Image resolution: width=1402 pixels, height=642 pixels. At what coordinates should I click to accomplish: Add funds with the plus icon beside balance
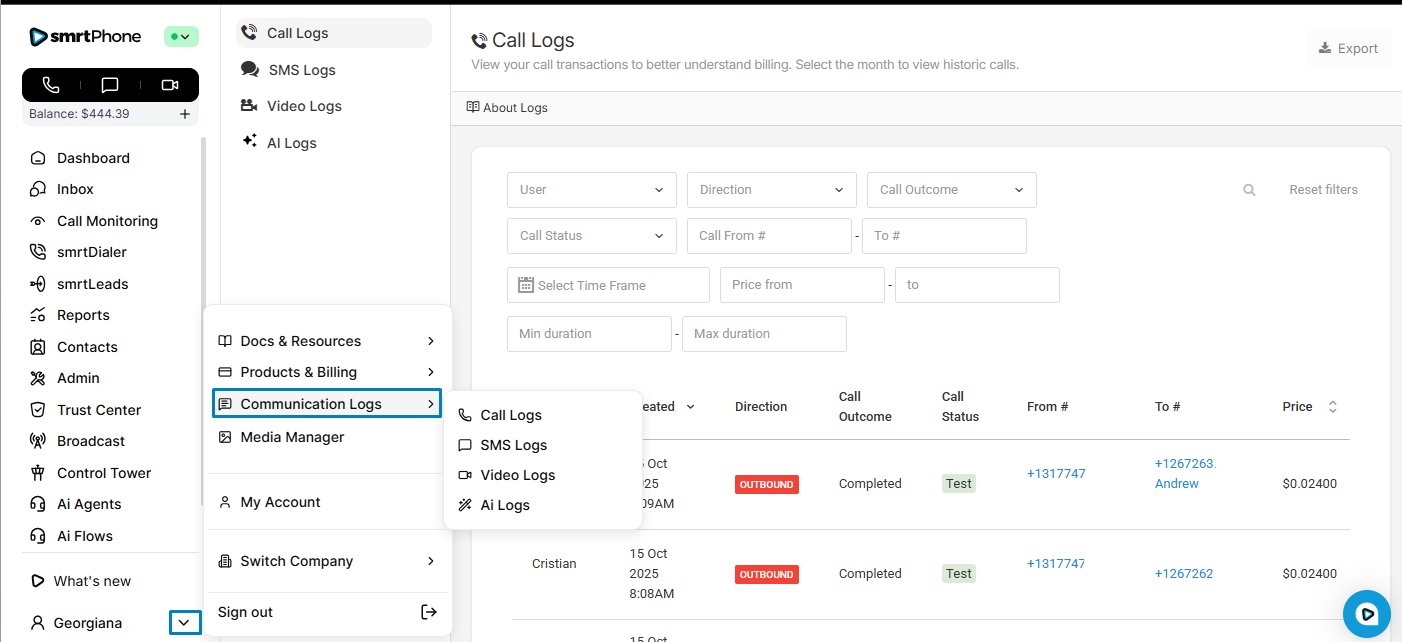pyautogui.click(x=185, y=114)
